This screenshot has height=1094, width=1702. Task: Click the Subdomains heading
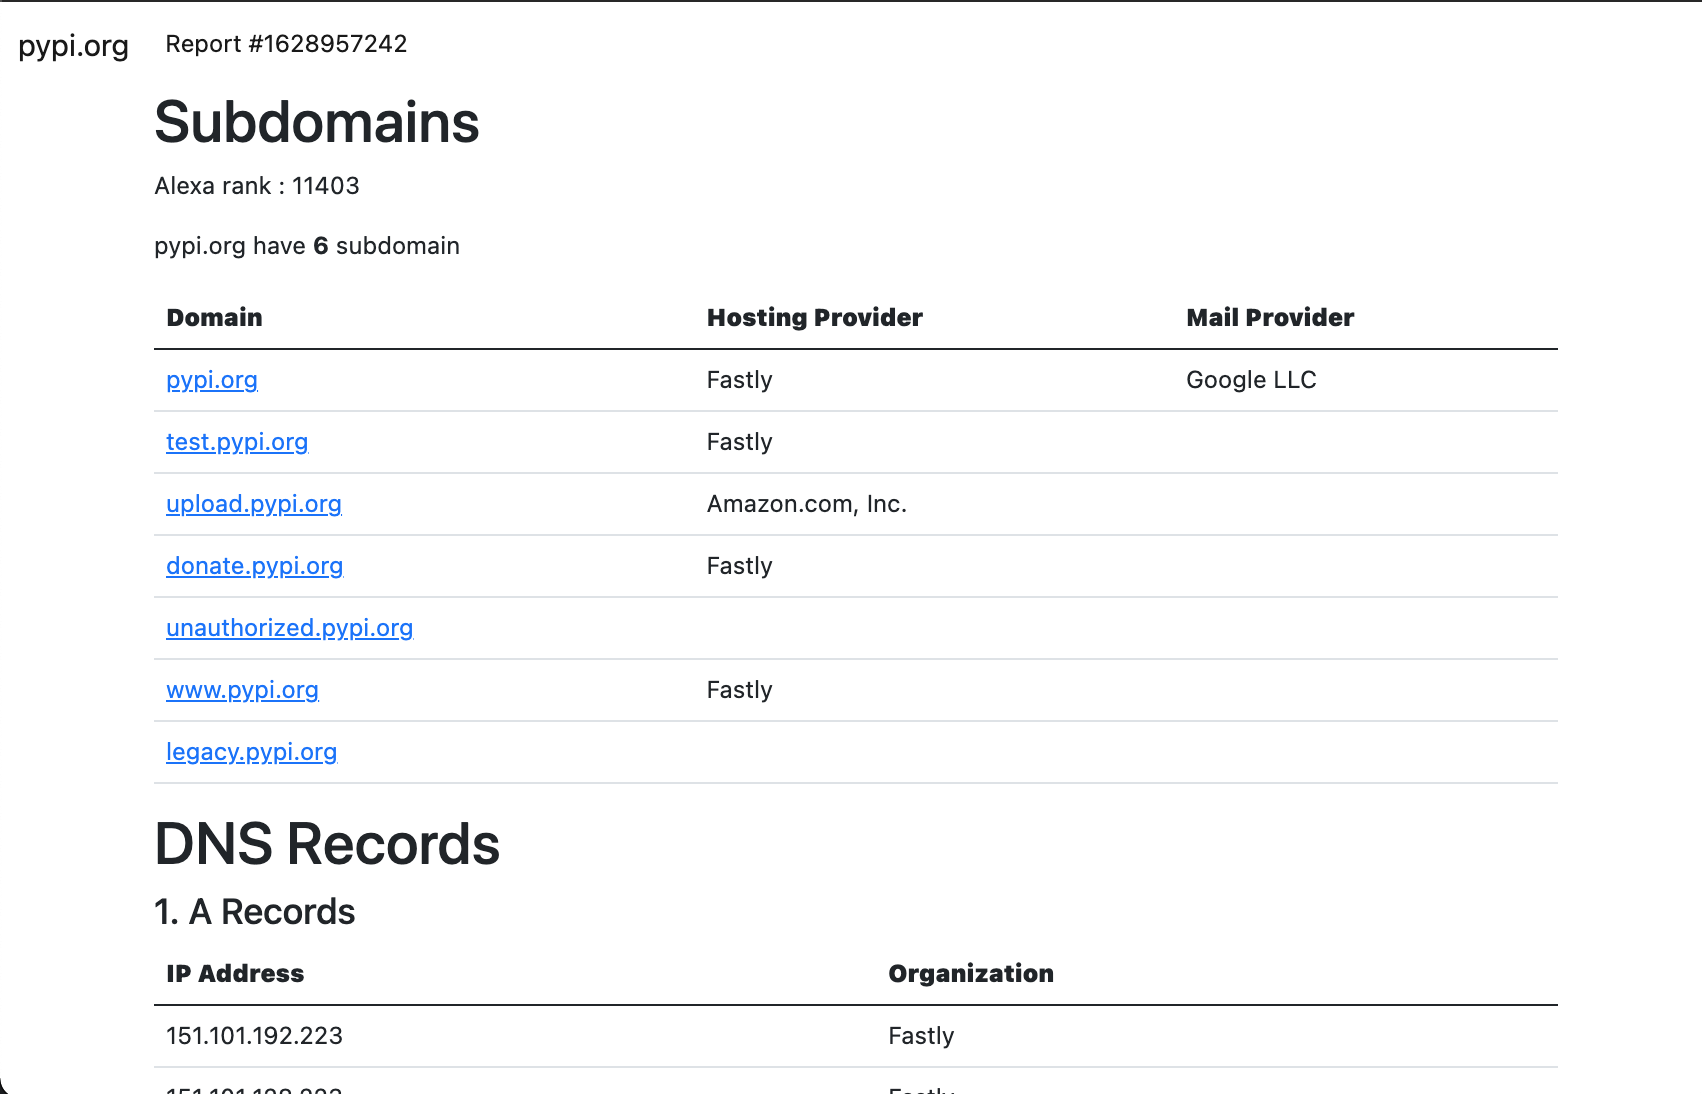click(x=317, y=123)
